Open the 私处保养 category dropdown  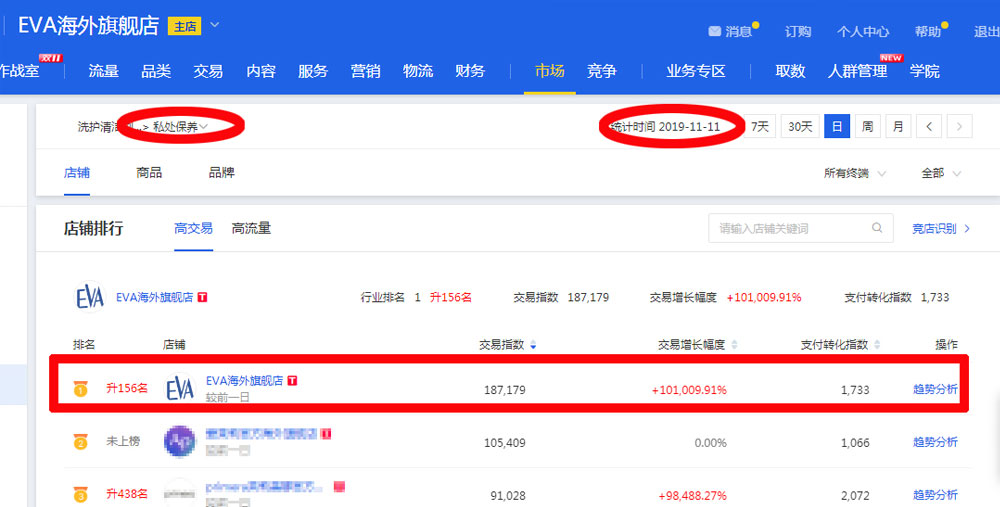[180, 127]
